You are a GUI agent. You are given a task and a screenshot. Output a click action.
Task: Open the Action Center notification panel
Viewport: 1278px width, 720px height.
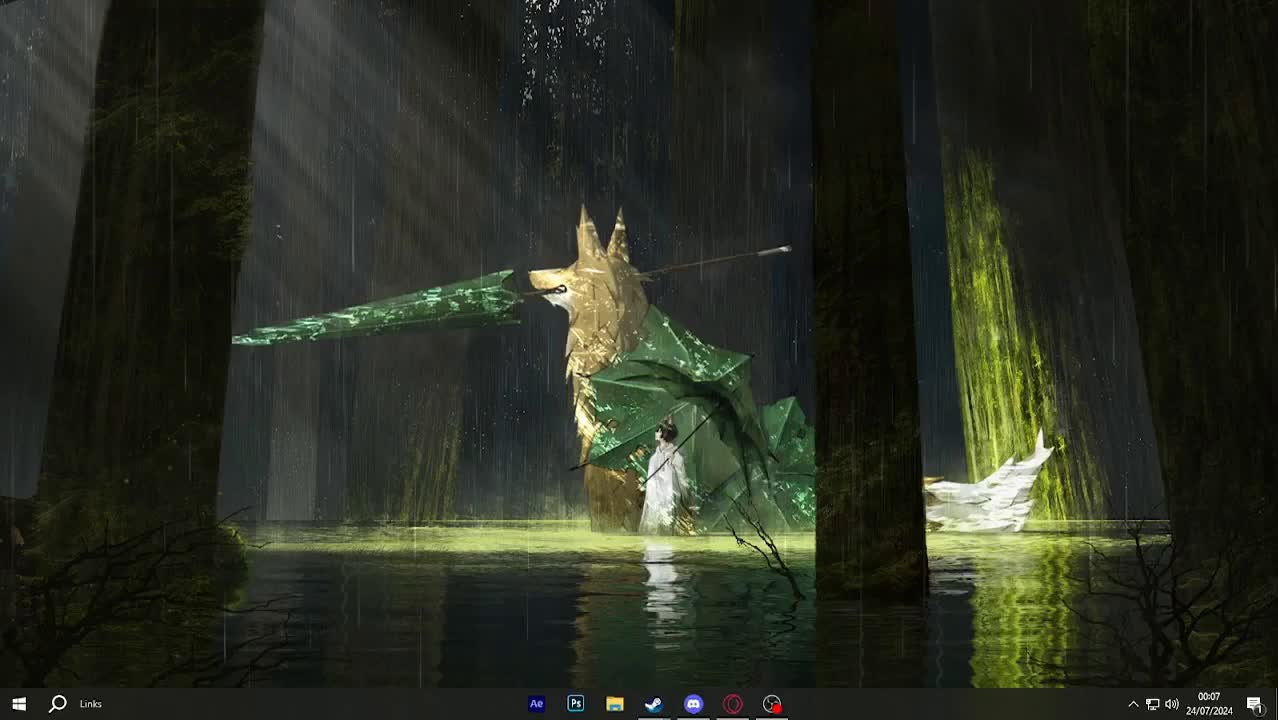(1253, 703)
